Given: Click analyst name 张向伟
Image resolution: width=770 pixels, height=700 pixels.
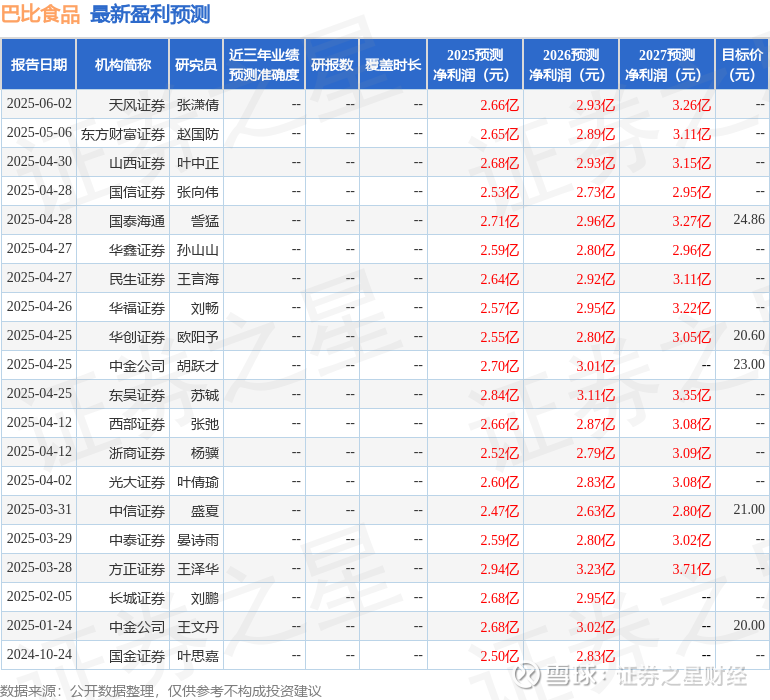Looking at the screenshot, I should coord(197,192).
